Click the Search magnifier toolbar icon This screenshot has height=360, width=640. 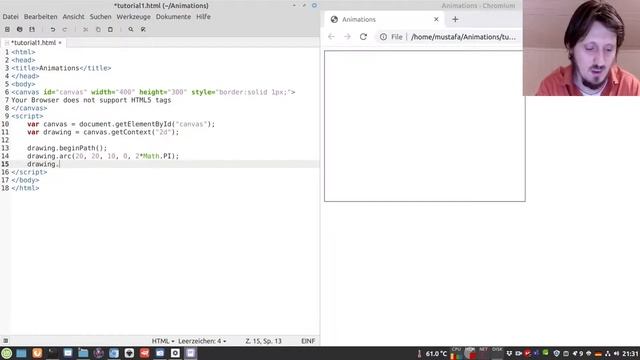point(131,29)
